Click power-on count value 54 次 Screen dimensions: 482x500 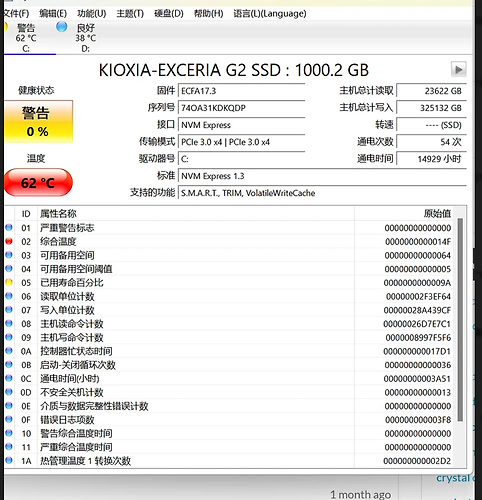pyautogui.click(x=431, y=142)
